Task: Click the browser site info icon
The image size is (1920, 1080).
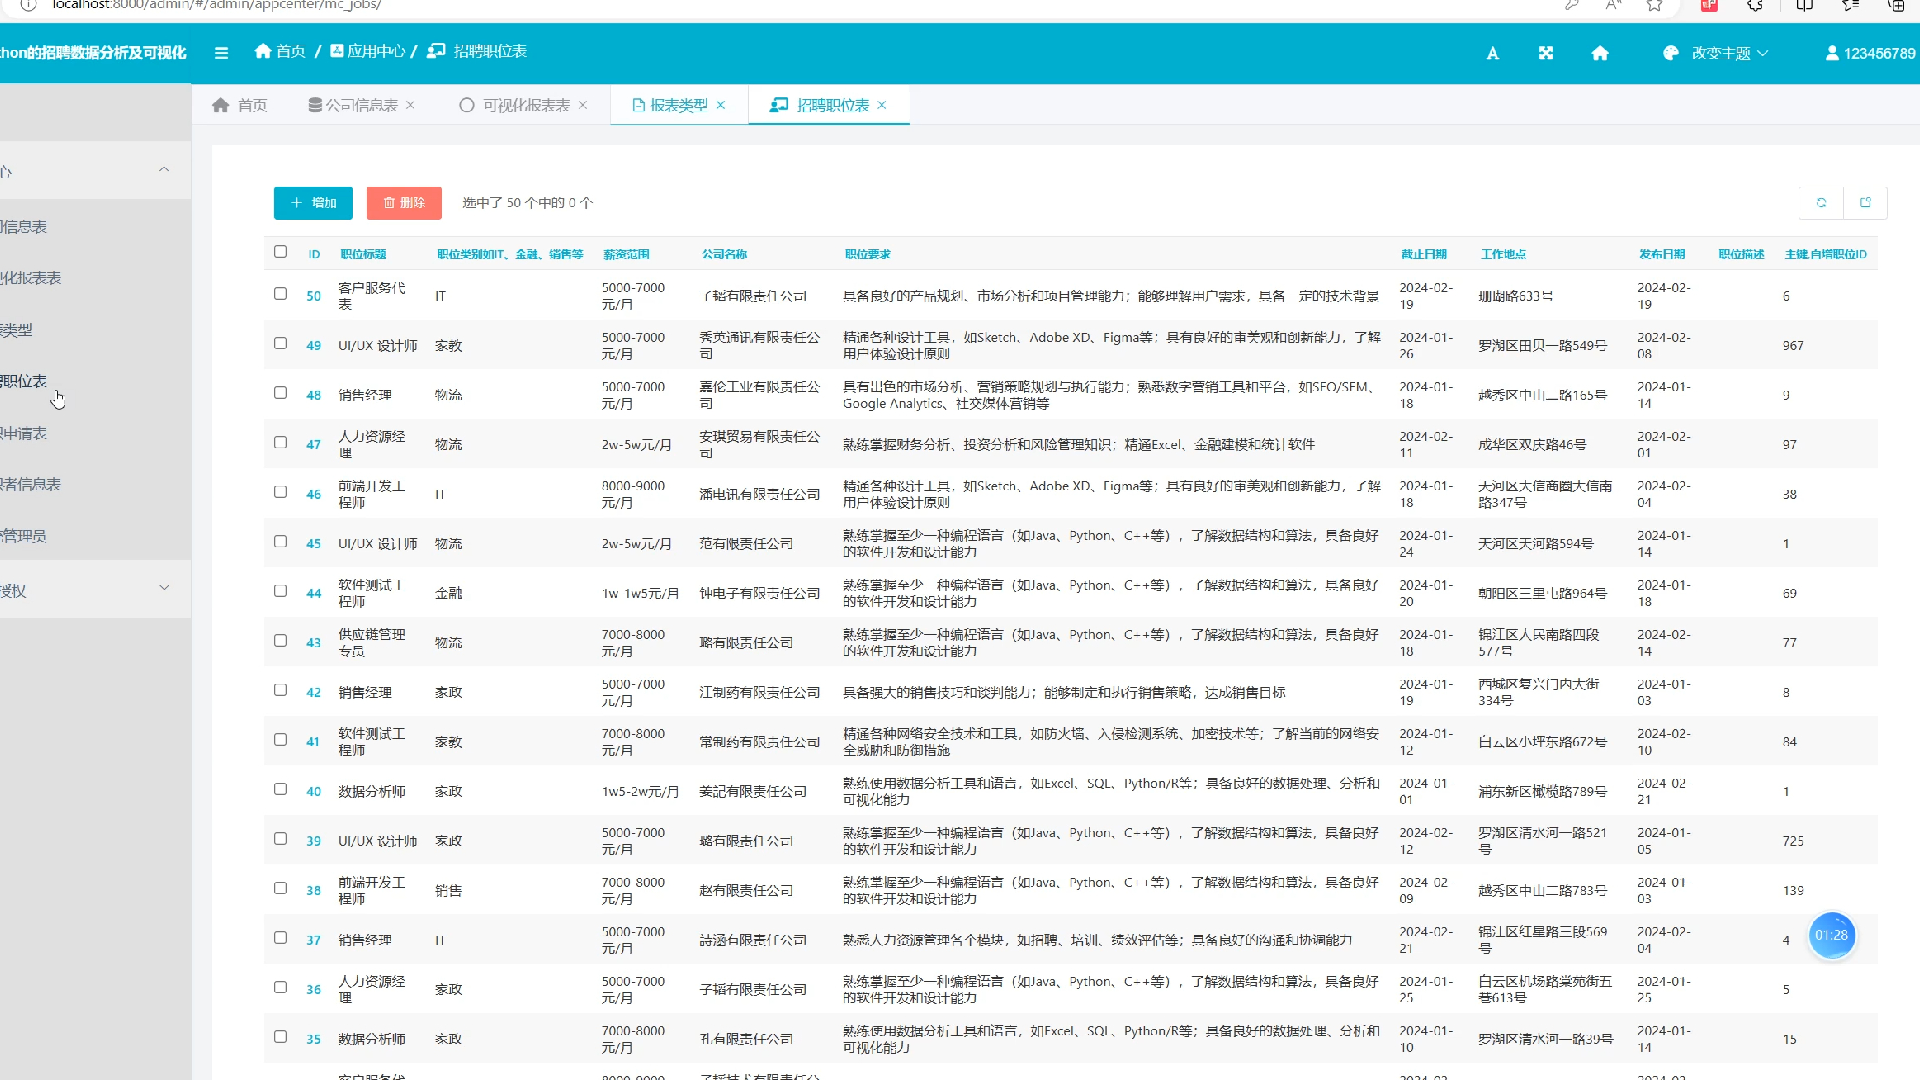Action: [x=28, y=5]
